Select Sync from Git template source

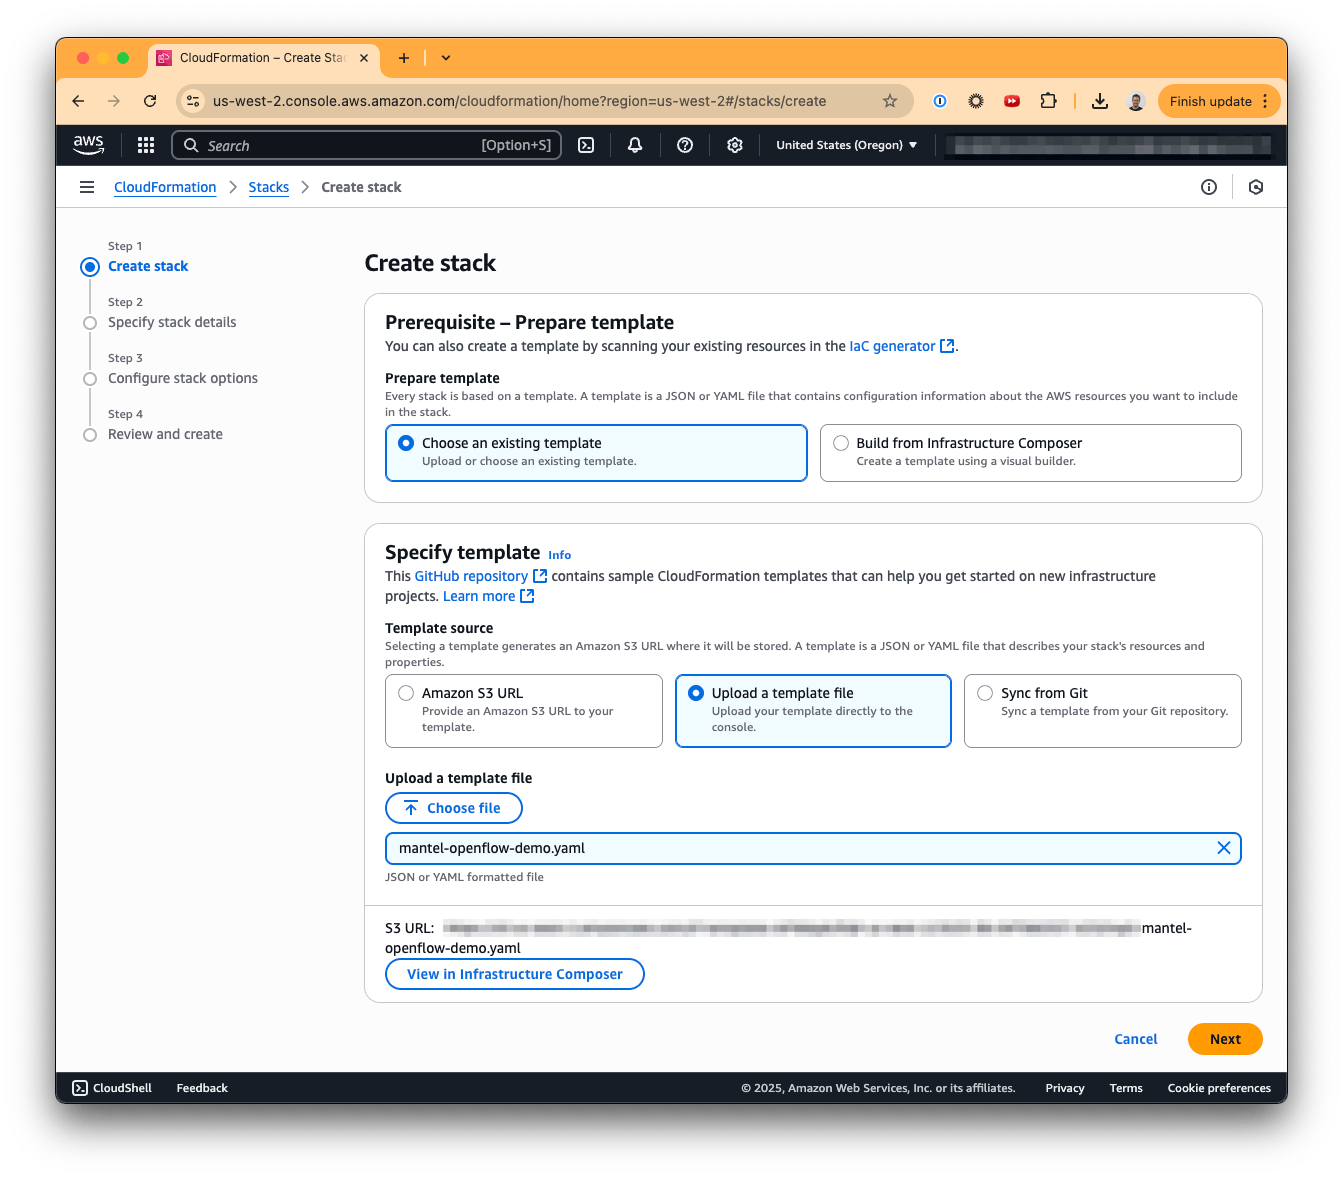[x=1103, y=711]
